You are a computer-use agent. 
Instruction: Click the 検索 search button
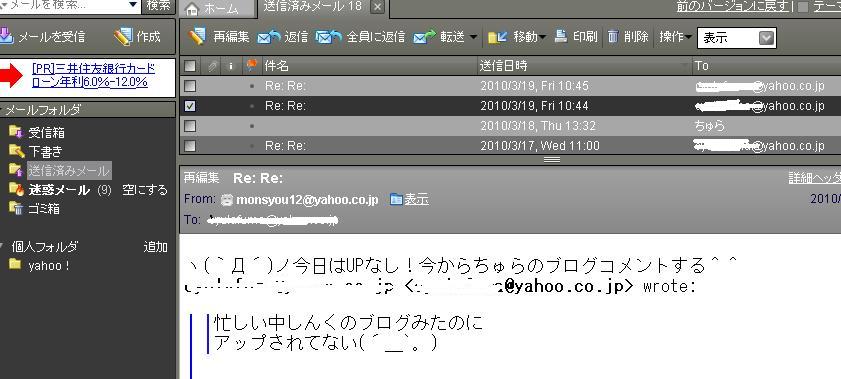[x=158, y=6]
